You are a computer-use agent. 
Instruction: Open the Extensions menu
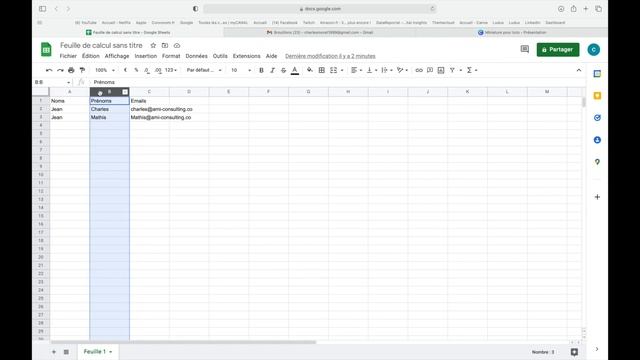(247, 56)
